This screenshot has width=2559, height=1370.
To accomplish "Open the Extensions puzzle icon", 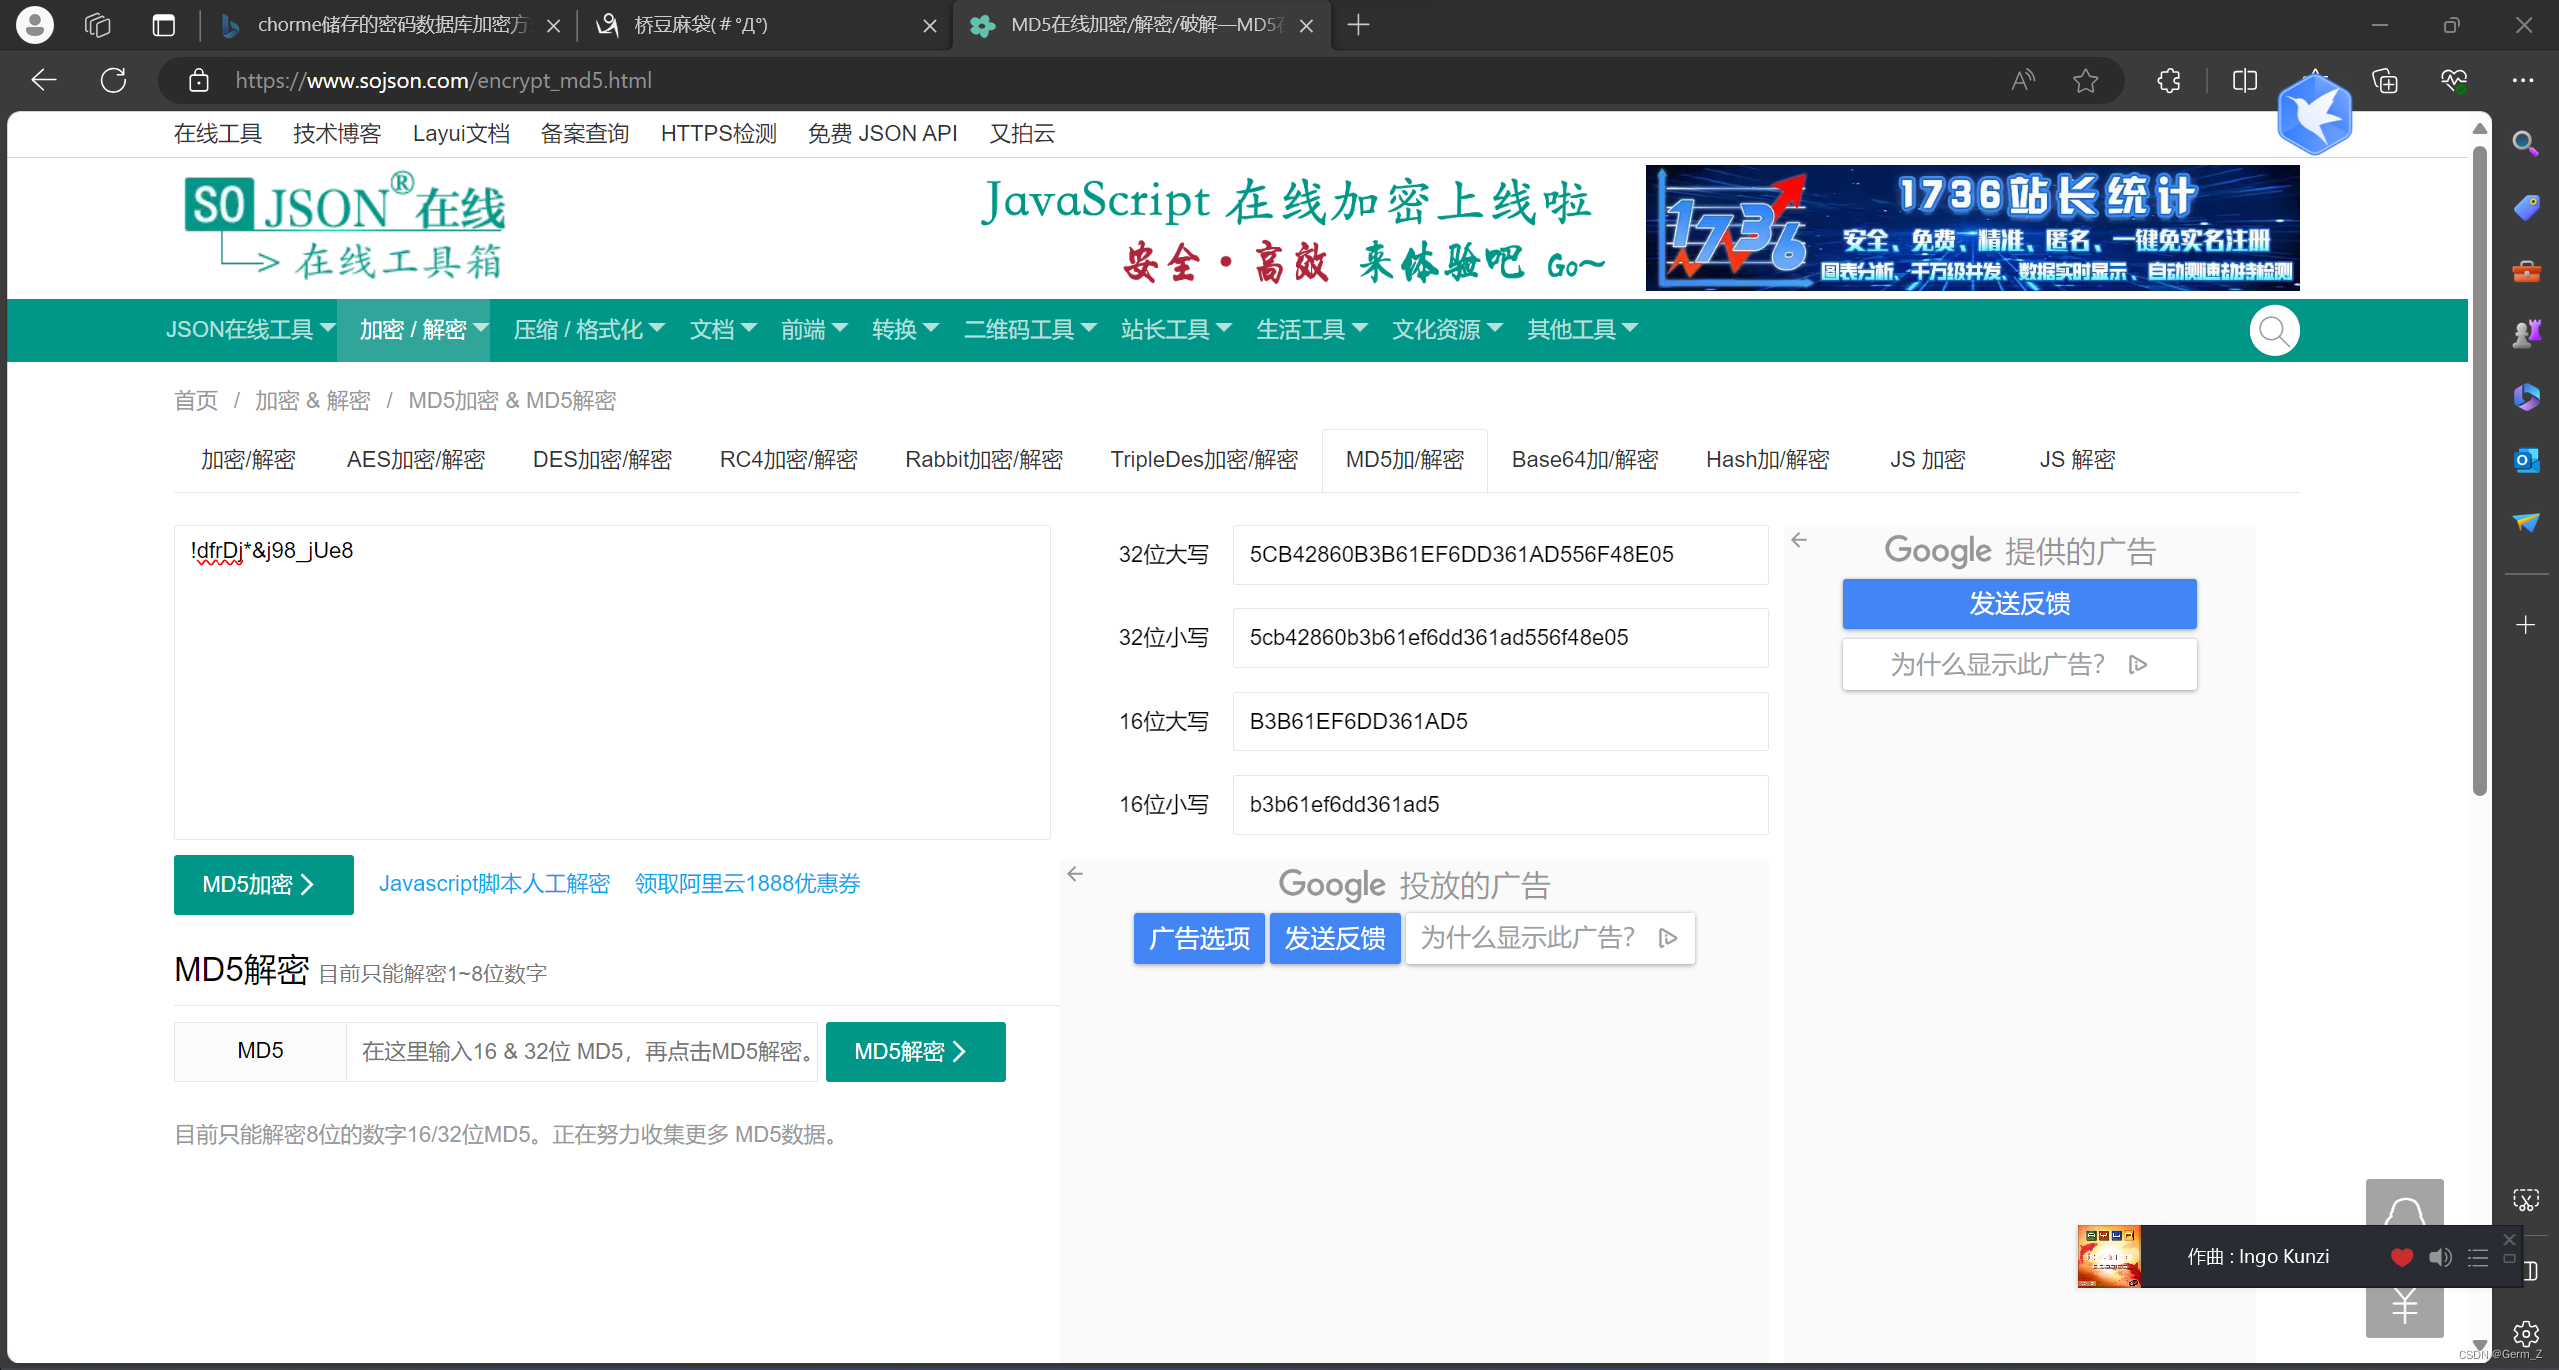I will [2168, 80].
